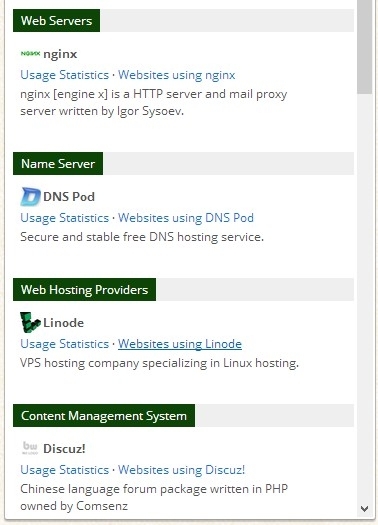Open Websites using Linode link

(180, 344)
